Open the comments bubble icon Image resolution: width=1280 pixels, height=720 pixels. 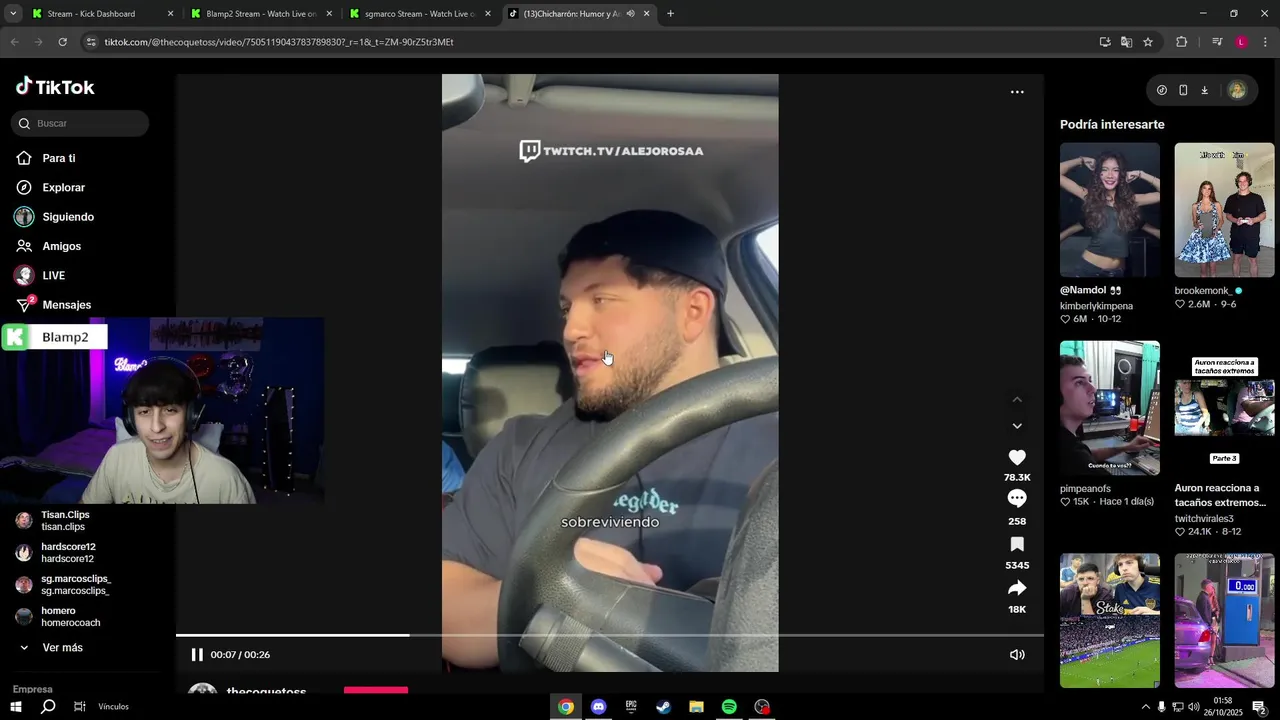click(x=1017, y=498)
